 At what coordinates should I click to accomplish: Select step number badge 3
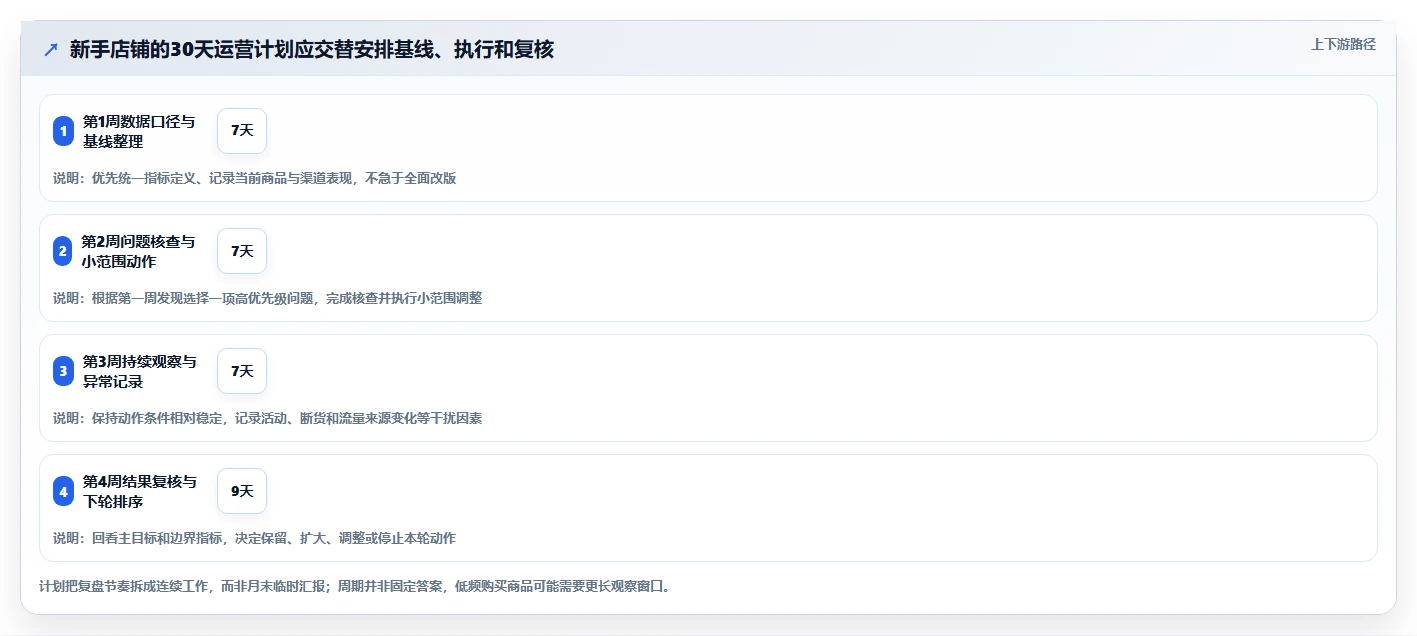63,371
